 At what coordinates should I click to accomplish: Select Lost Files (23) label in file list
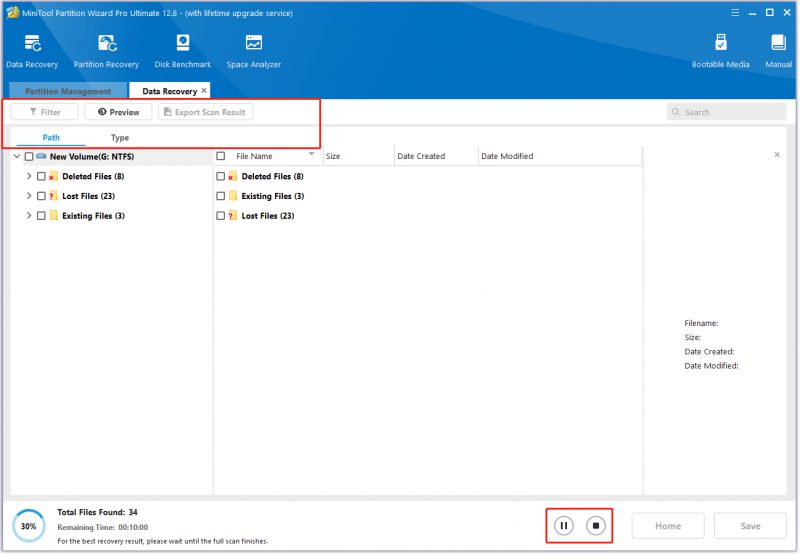click(x=268, y=216)
